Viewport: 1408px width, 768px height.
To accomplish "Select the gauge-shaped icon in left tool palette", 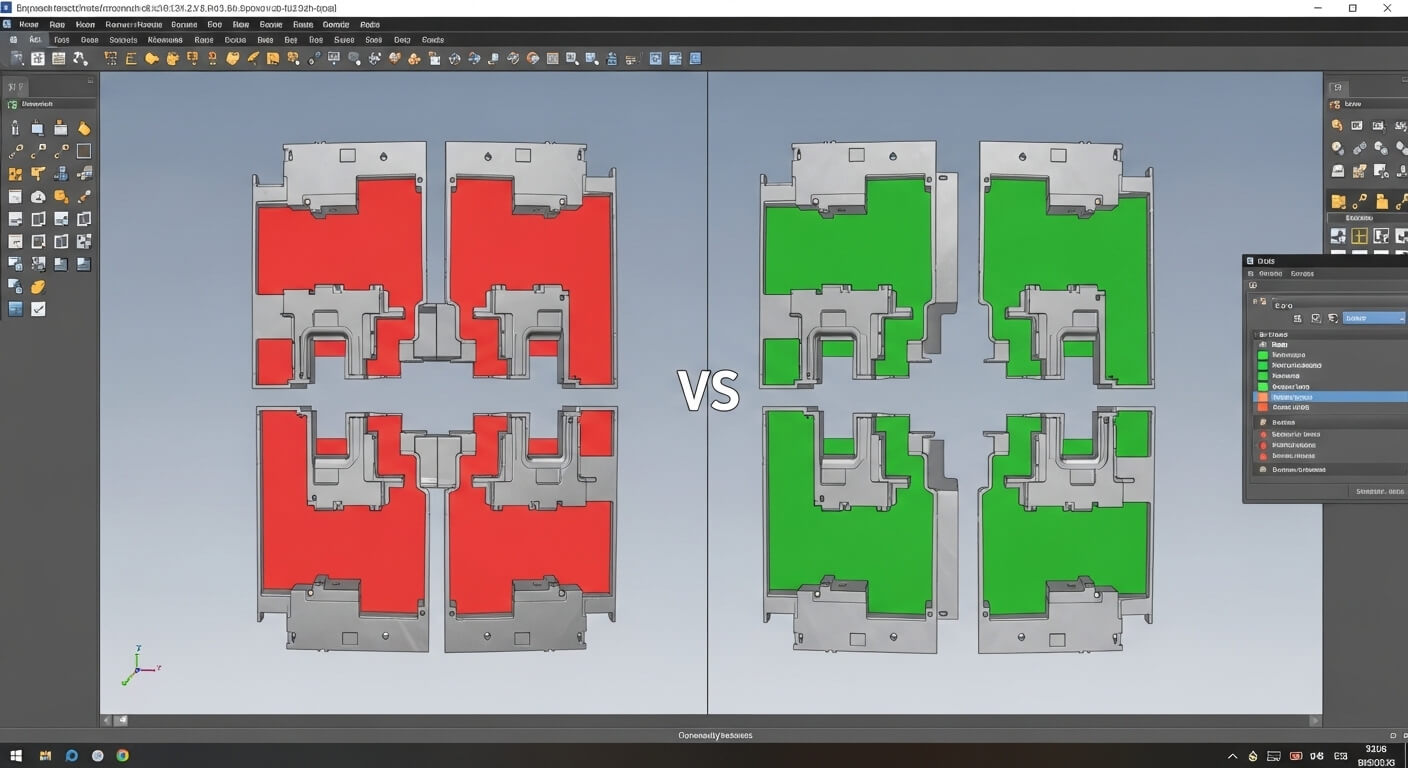I will click(x=38, y=197).
